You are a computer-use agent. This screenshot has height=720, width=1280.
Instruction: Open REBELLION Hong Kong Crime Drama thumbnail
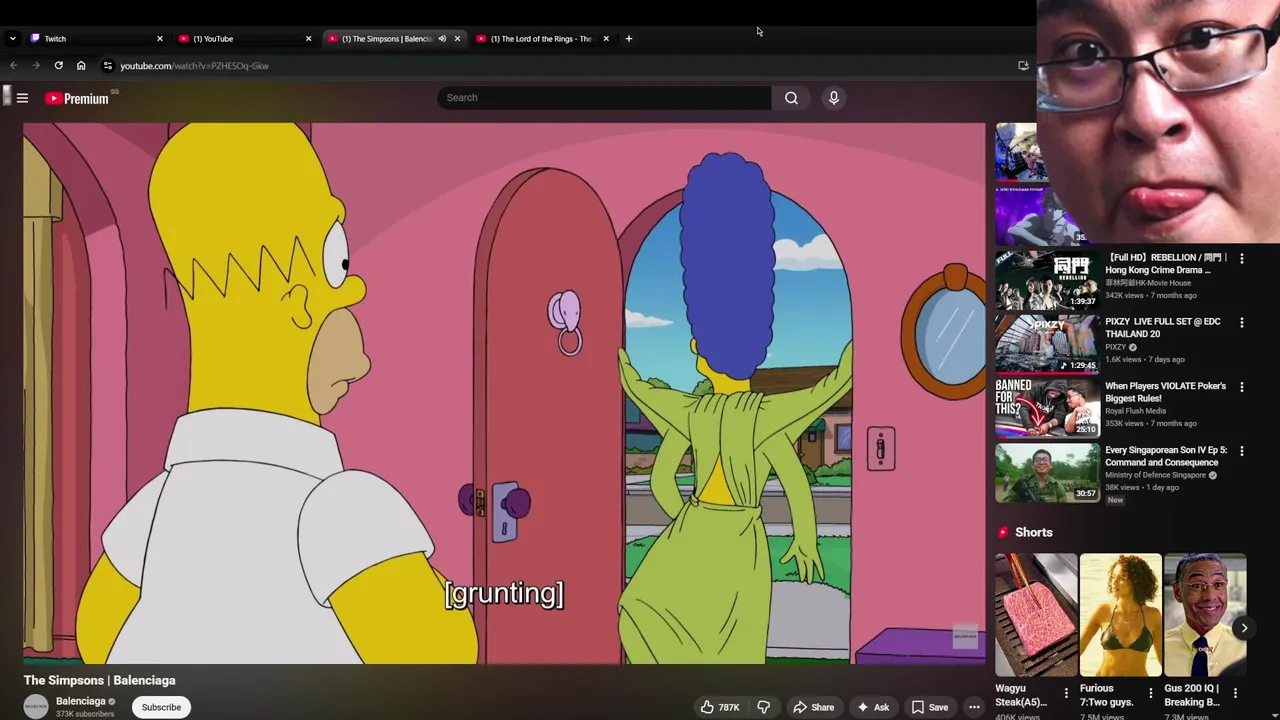[1046, 280]
